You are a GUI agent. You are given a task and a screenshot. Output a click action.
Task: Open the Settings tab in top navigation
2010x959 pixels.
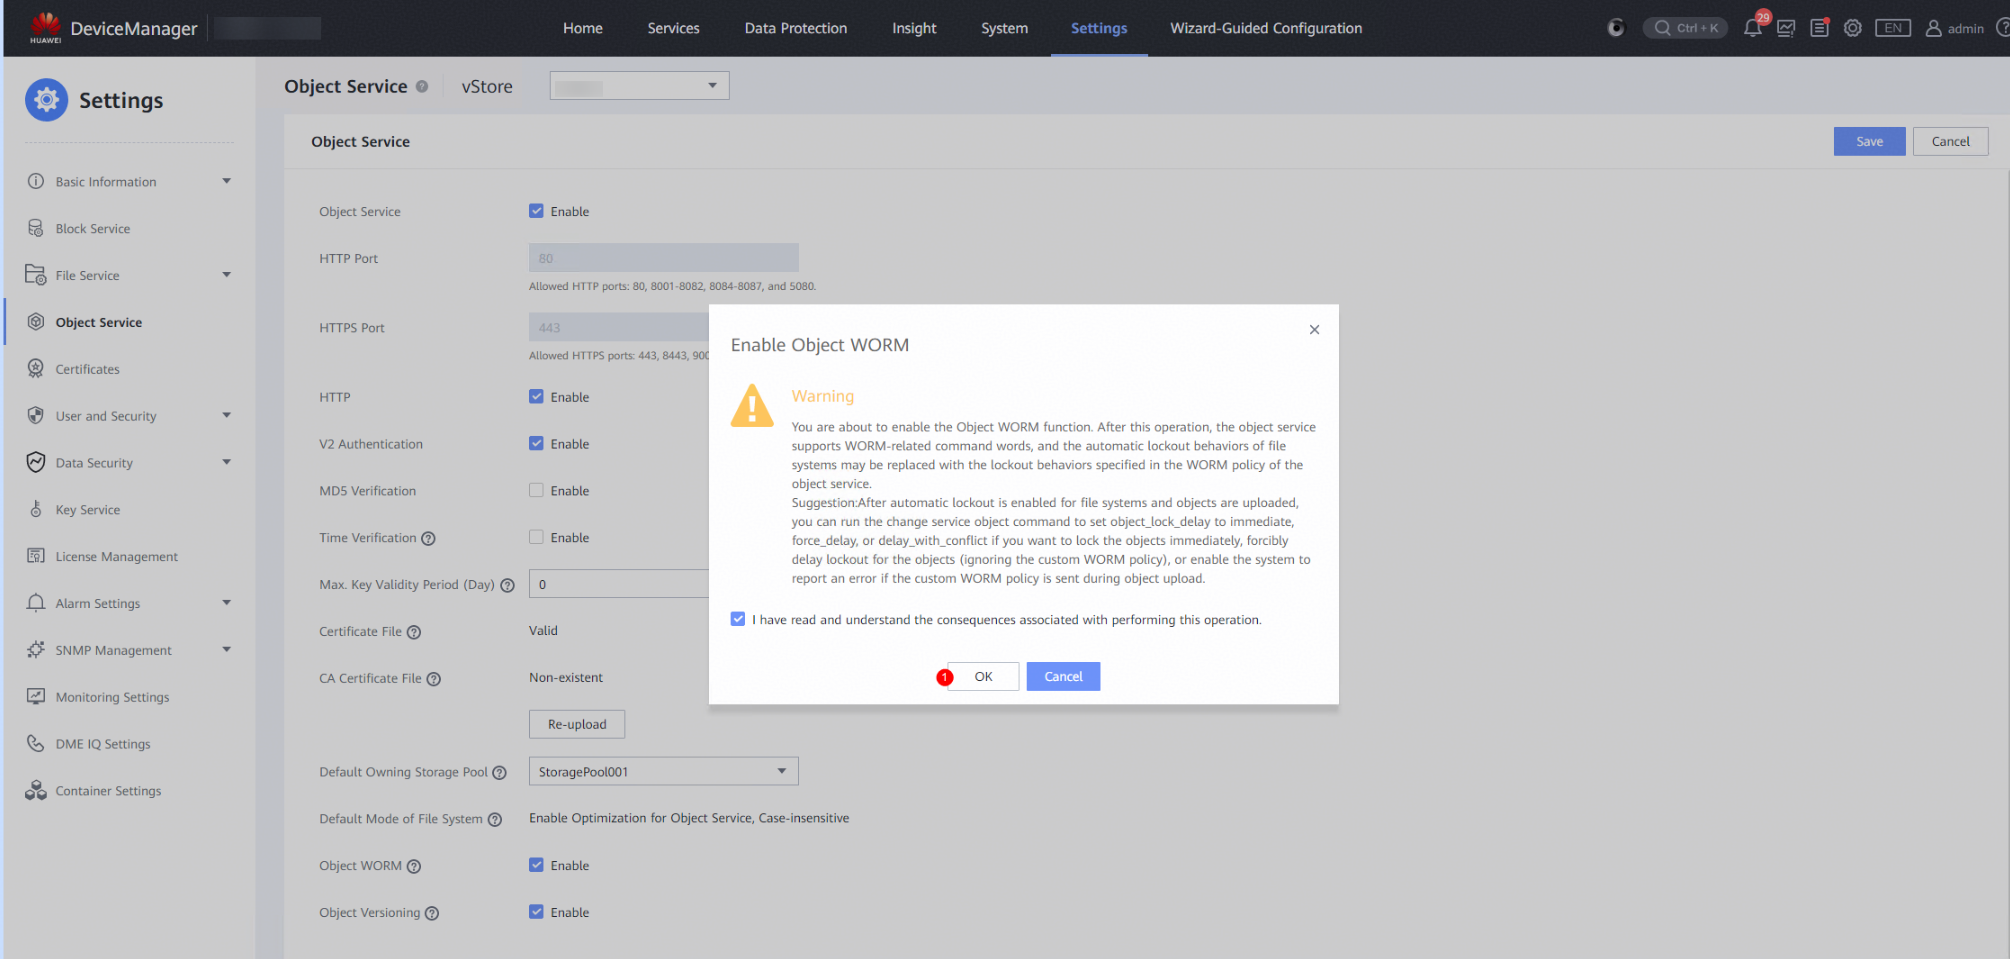1099,28
